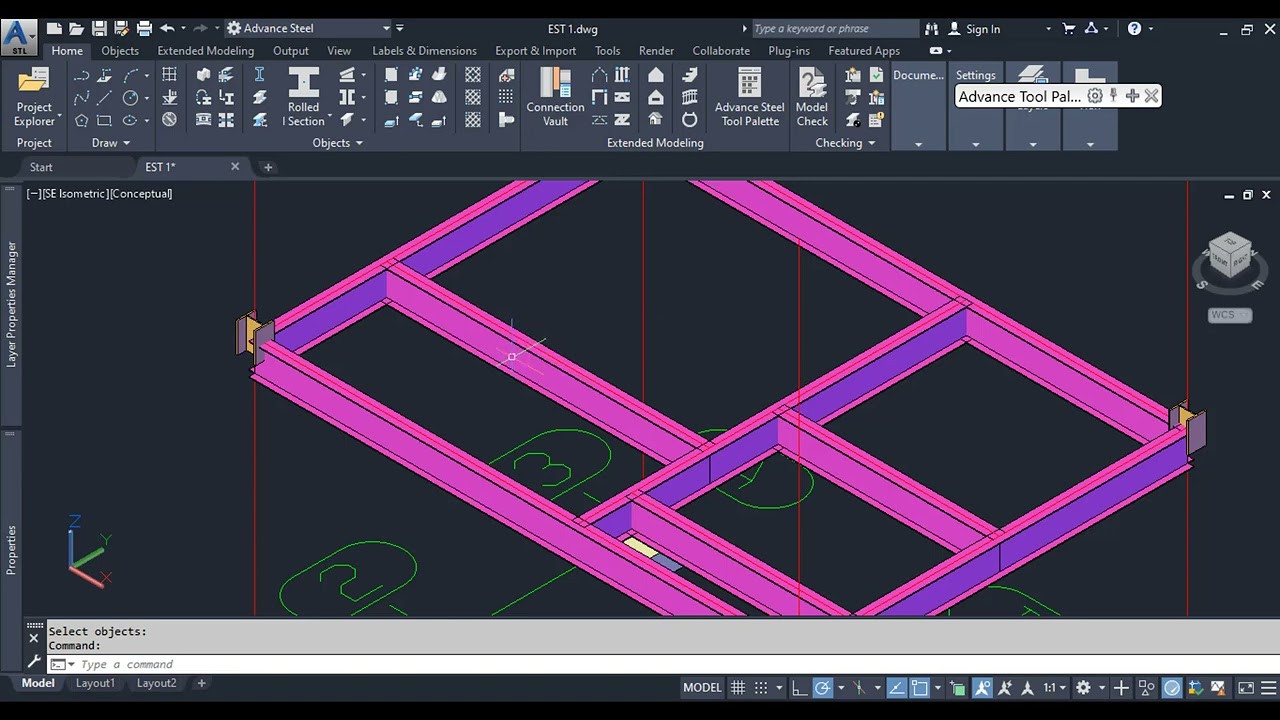Open the Application menu A button
The height and width of the screenshot is (720, 1280).
click(x=18, y=37)
